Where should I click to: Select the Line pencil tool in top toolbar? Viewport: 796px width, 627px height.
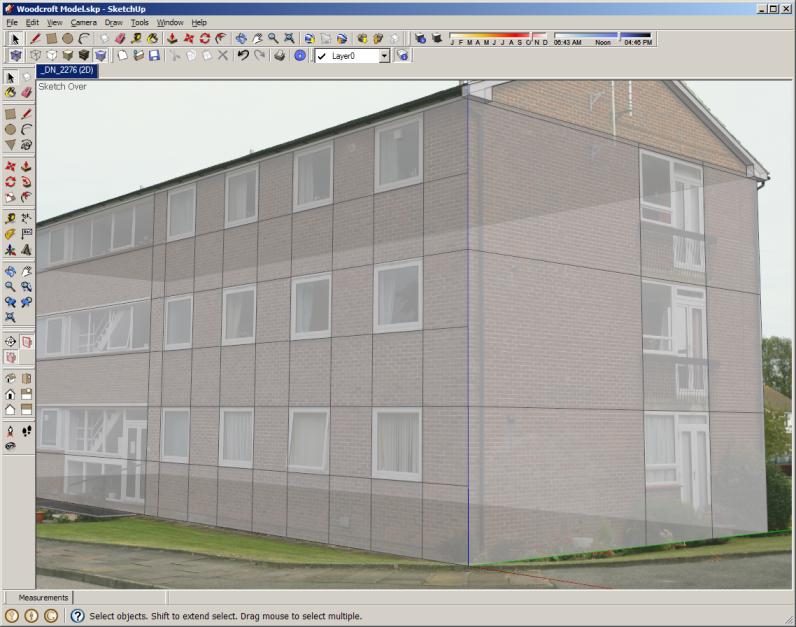pos(35,39)
